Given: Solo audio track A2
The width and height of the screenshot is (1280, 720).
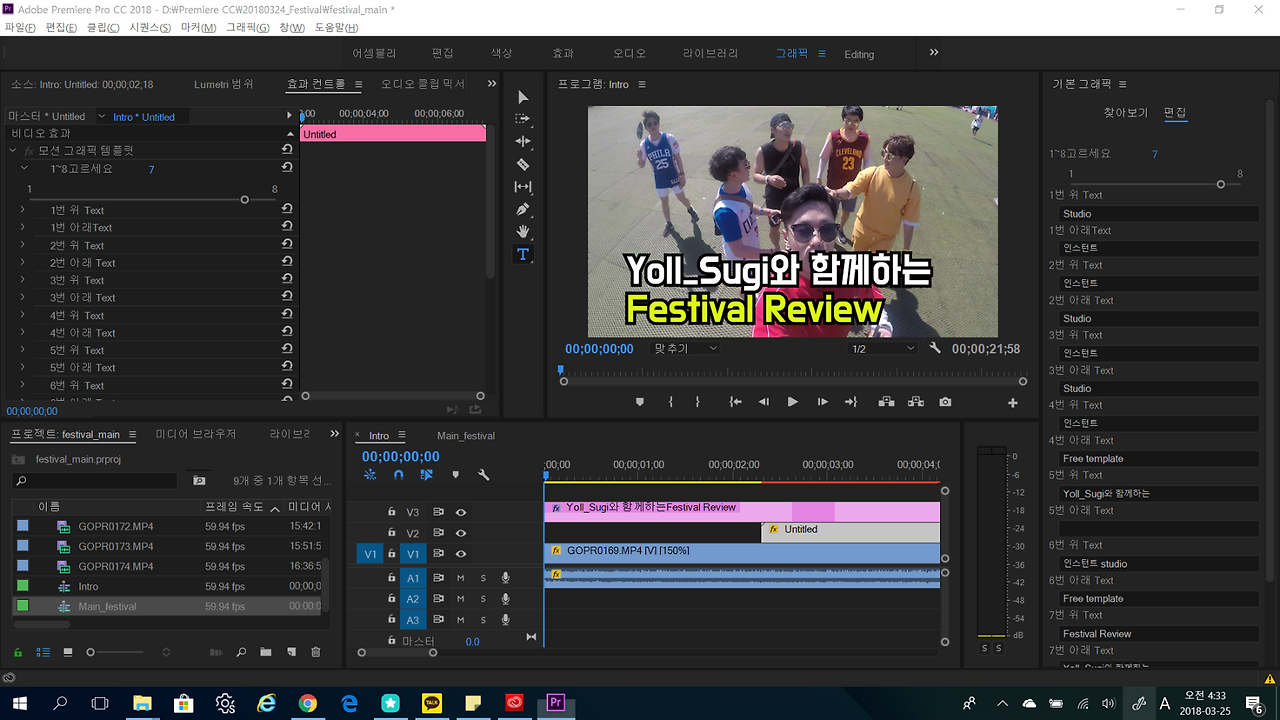Looking at the screenshot, I should 483,599.
